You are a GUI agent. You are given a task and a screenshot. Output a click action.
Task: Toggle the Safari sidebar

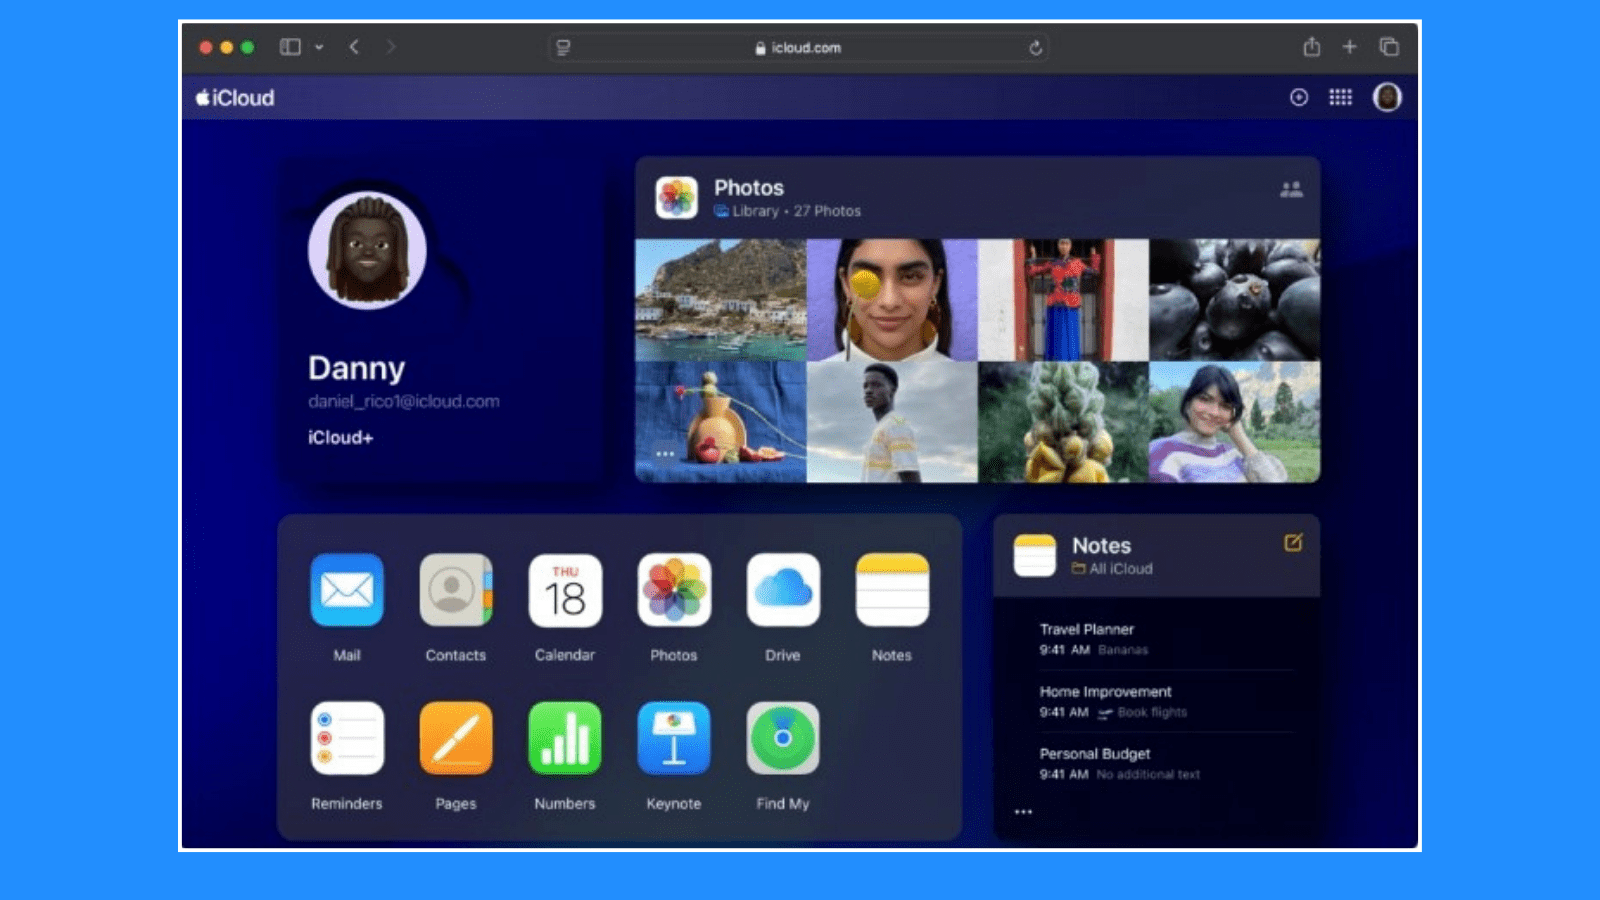coord(291,46)
